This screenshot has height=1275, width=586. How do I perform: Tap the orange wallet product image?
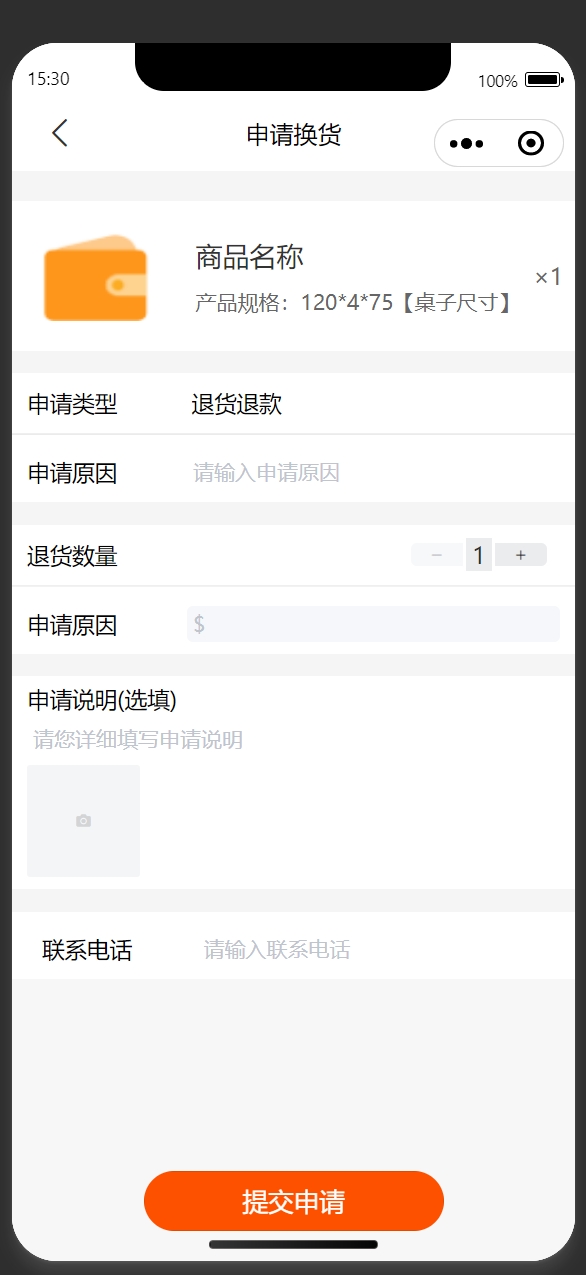(96, 278)
